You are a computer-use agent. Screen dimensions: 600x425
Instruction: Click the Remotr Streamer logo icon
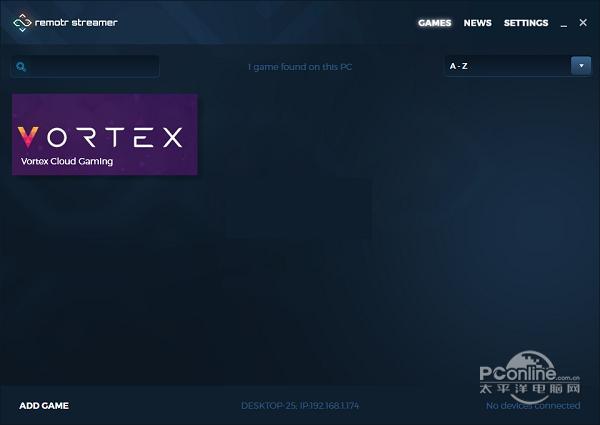click(22, 23)
